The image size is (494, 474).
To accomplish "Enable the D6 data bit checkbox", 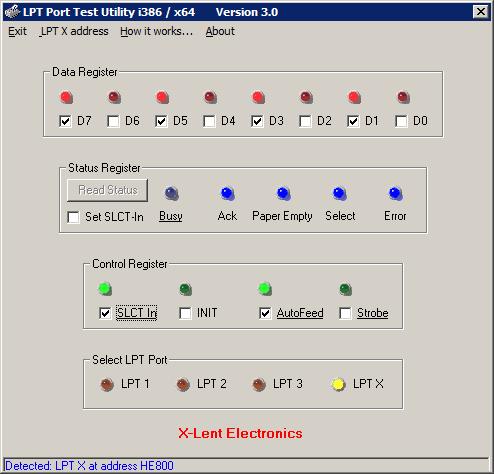I will (x=113, y=121).
